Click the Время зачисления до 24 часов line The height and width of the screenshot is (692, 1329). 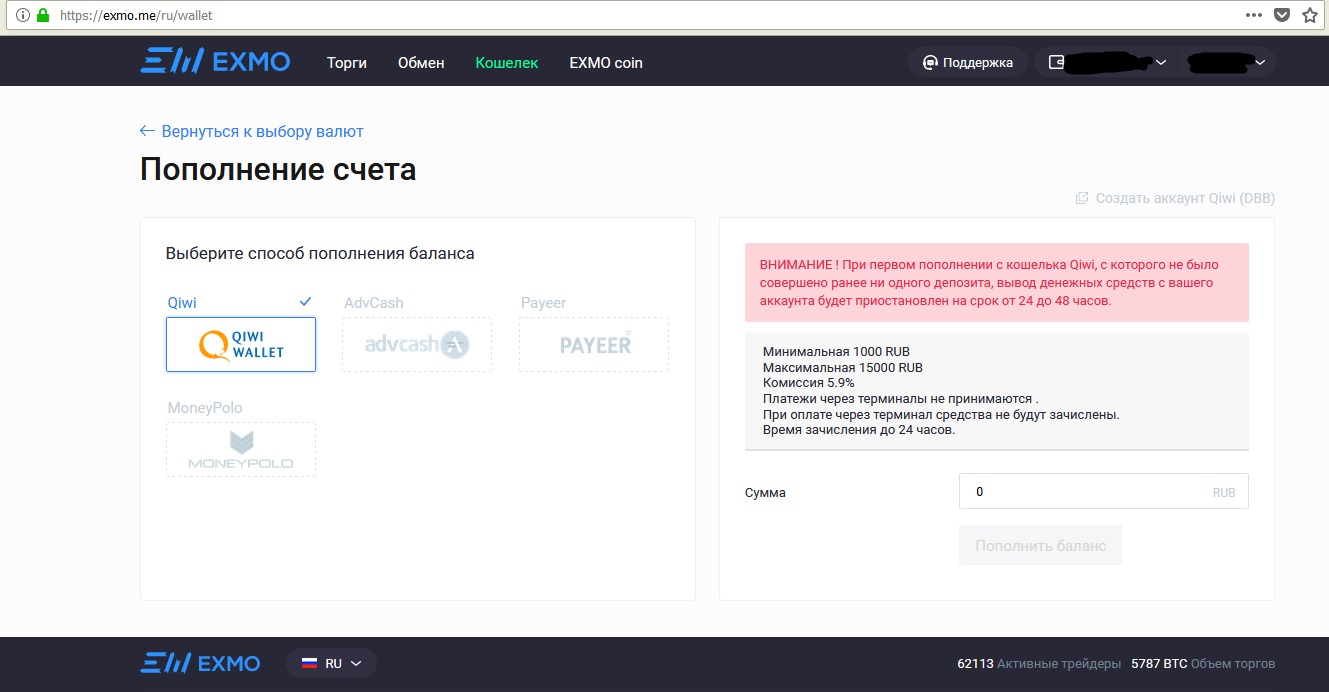[x=859, y=430]
